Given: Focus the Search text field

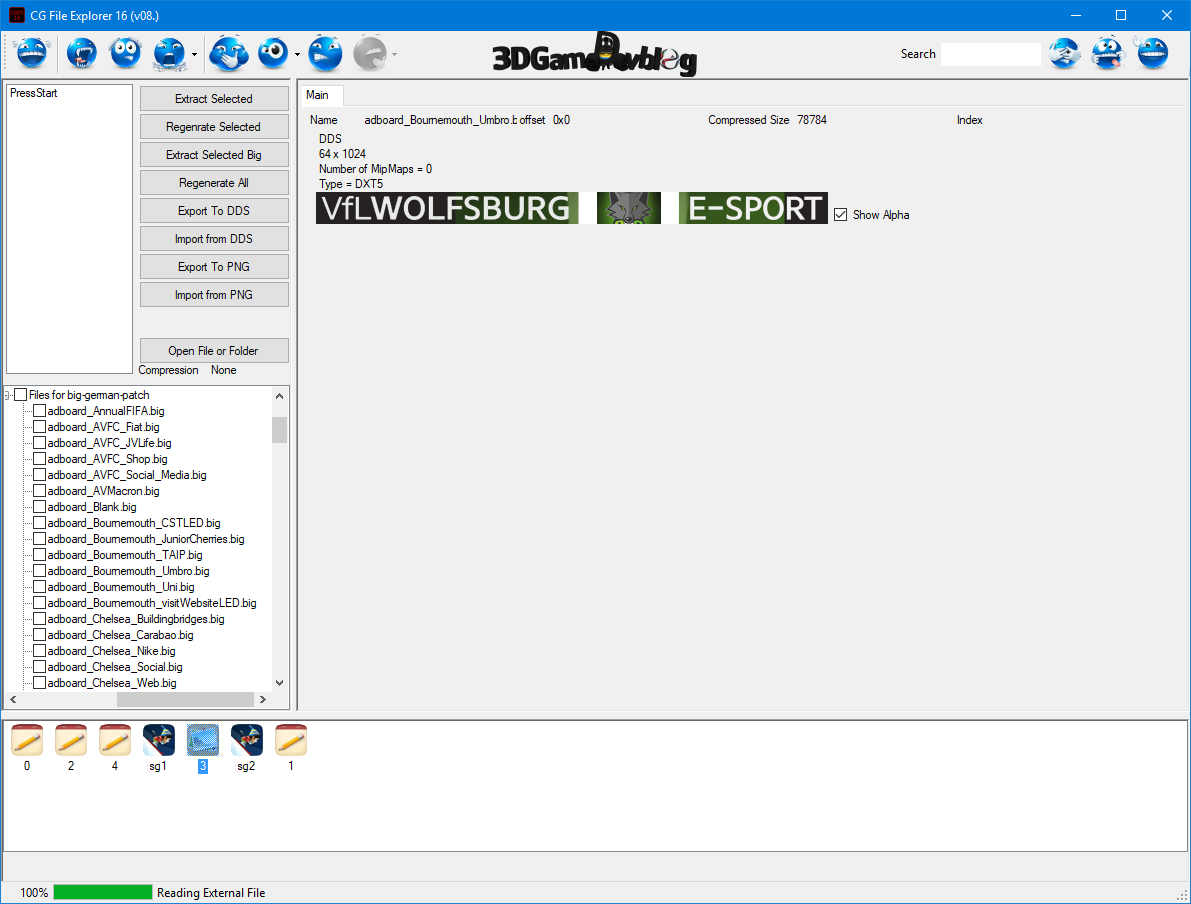Looking at the screenshot, I should [990, 54].
